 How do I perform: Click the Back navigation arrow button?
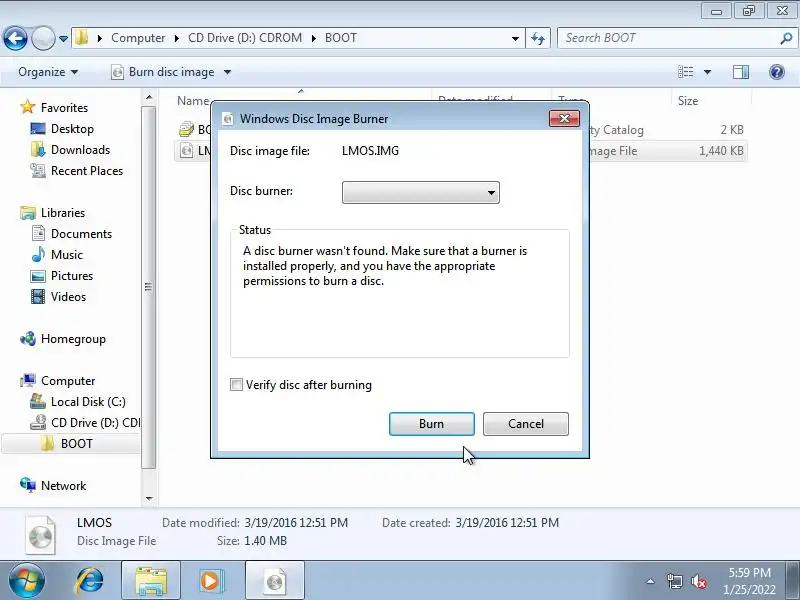click(15, 38)
